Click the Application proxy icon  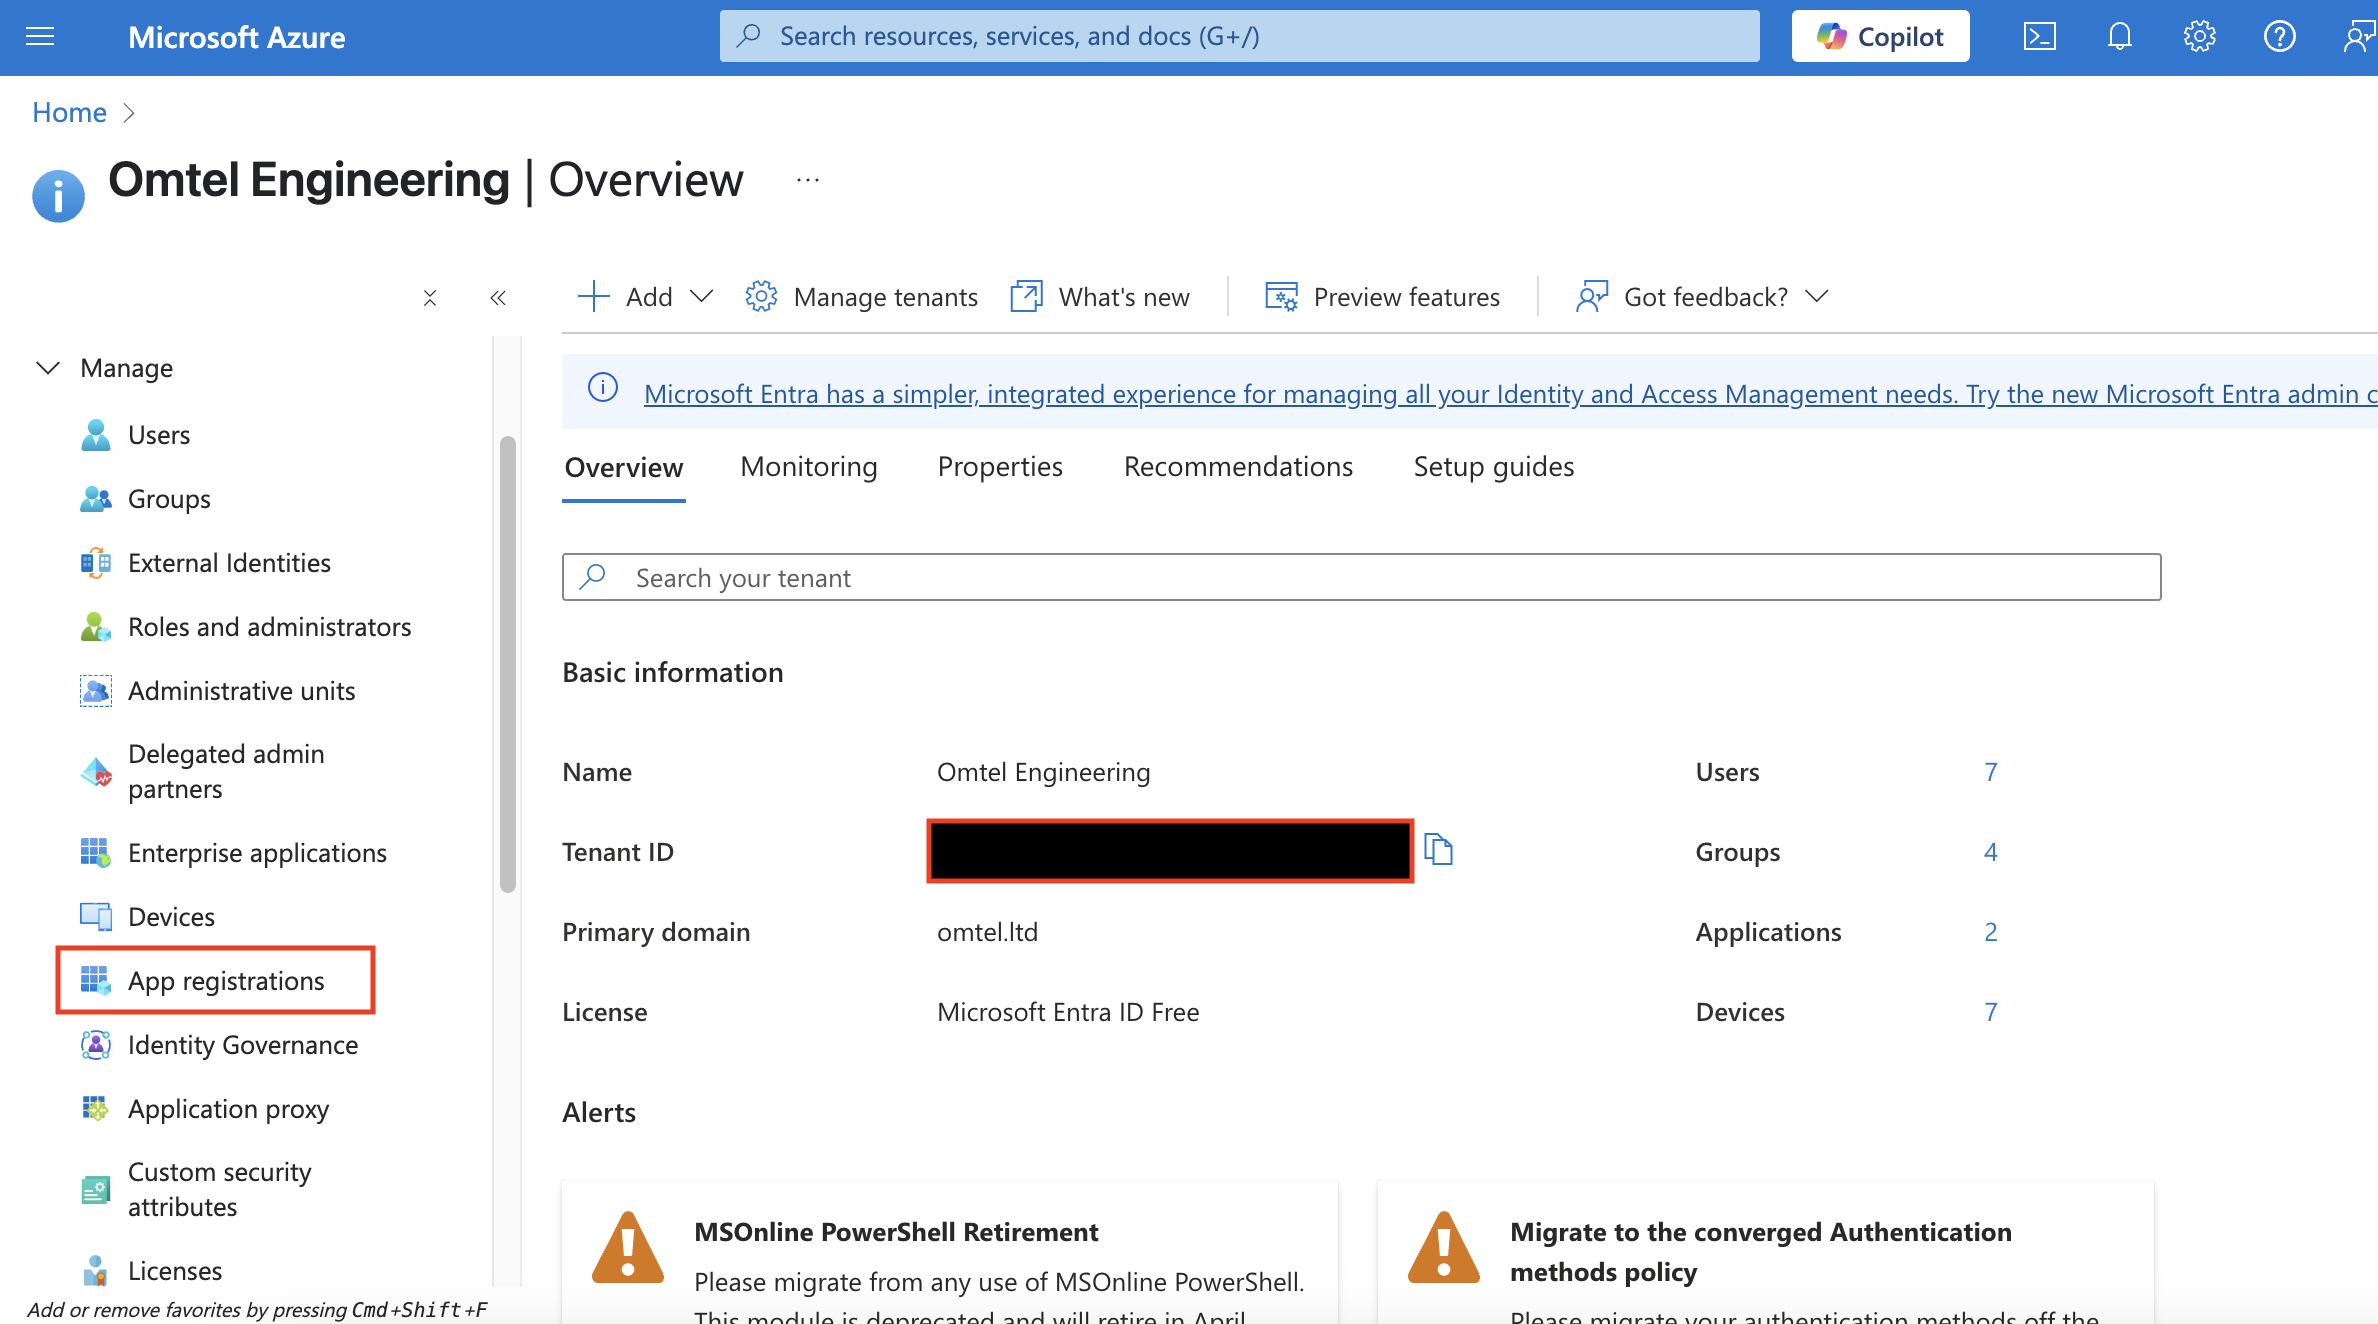pos(95,1109)
